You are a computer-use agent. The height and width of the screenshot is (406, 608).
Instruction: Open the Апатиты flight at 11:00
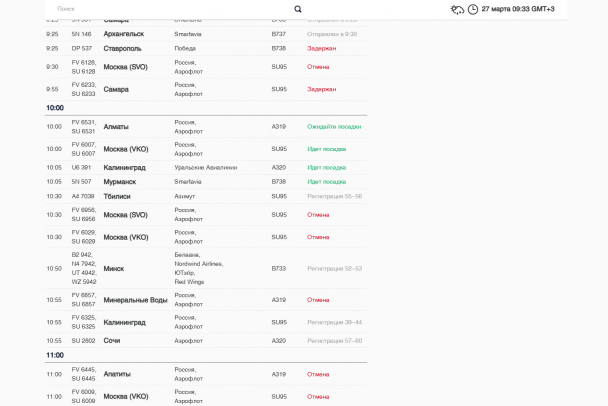tap(117, 374)
